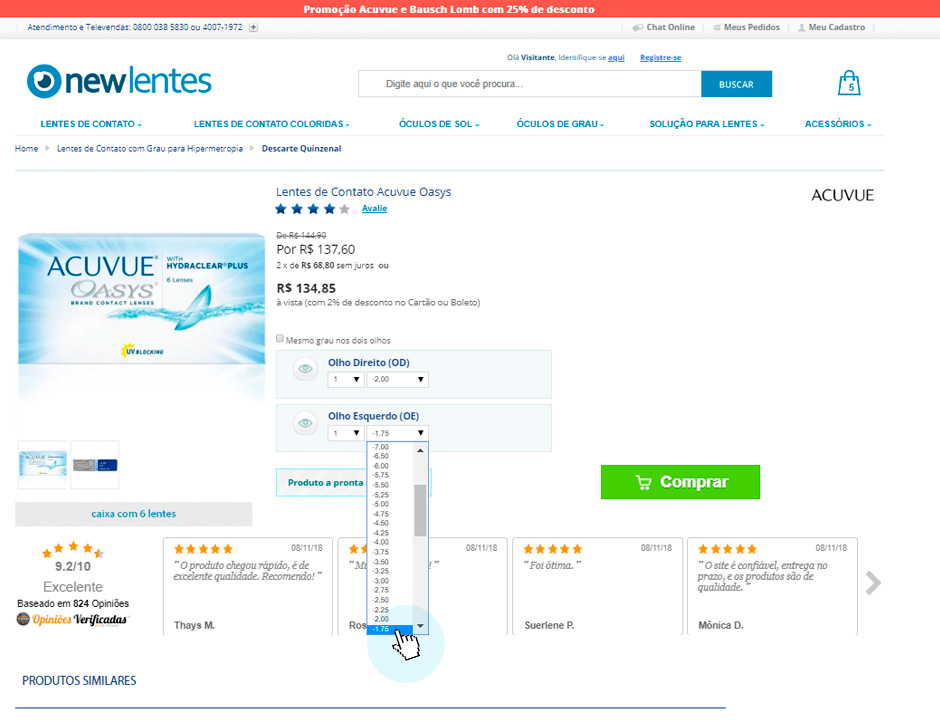Click the green Comprar button
The image size is (940, 725).
(680, 482)
